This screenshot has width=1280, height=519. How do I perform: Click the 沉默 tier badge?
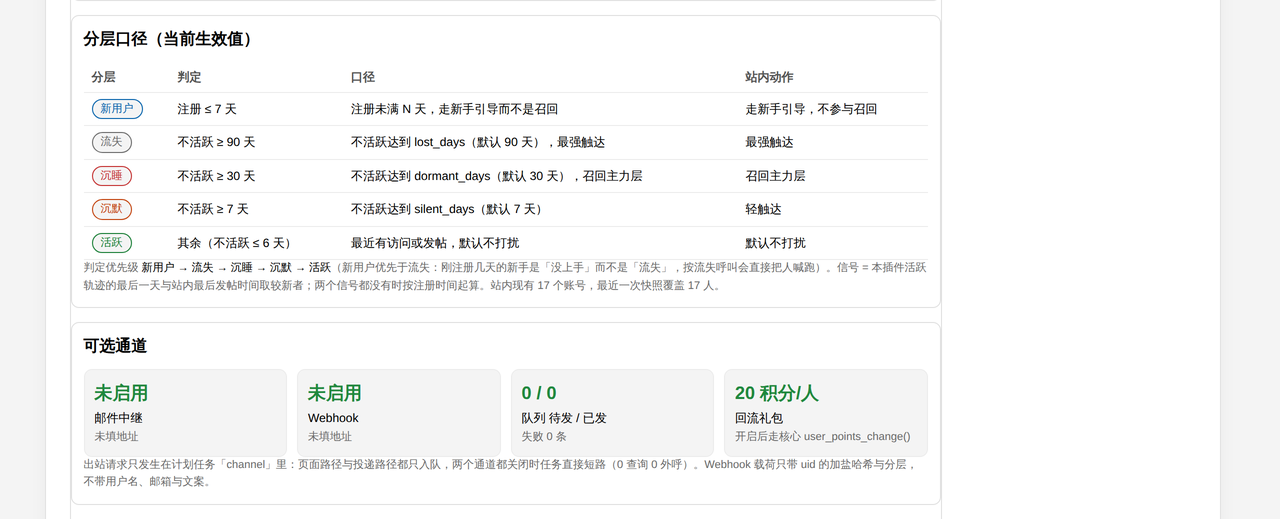coord(111,209)
